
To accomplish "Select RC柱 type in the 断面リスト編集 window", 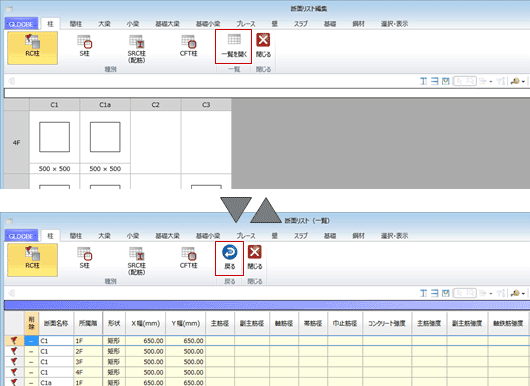I will point(32,48).
